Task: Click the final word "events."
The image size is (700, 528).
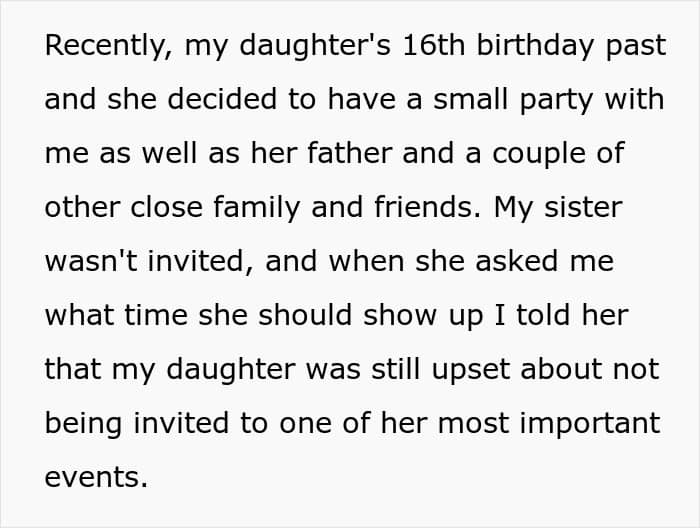Action: pyautogui.click(x=96, y=478)
